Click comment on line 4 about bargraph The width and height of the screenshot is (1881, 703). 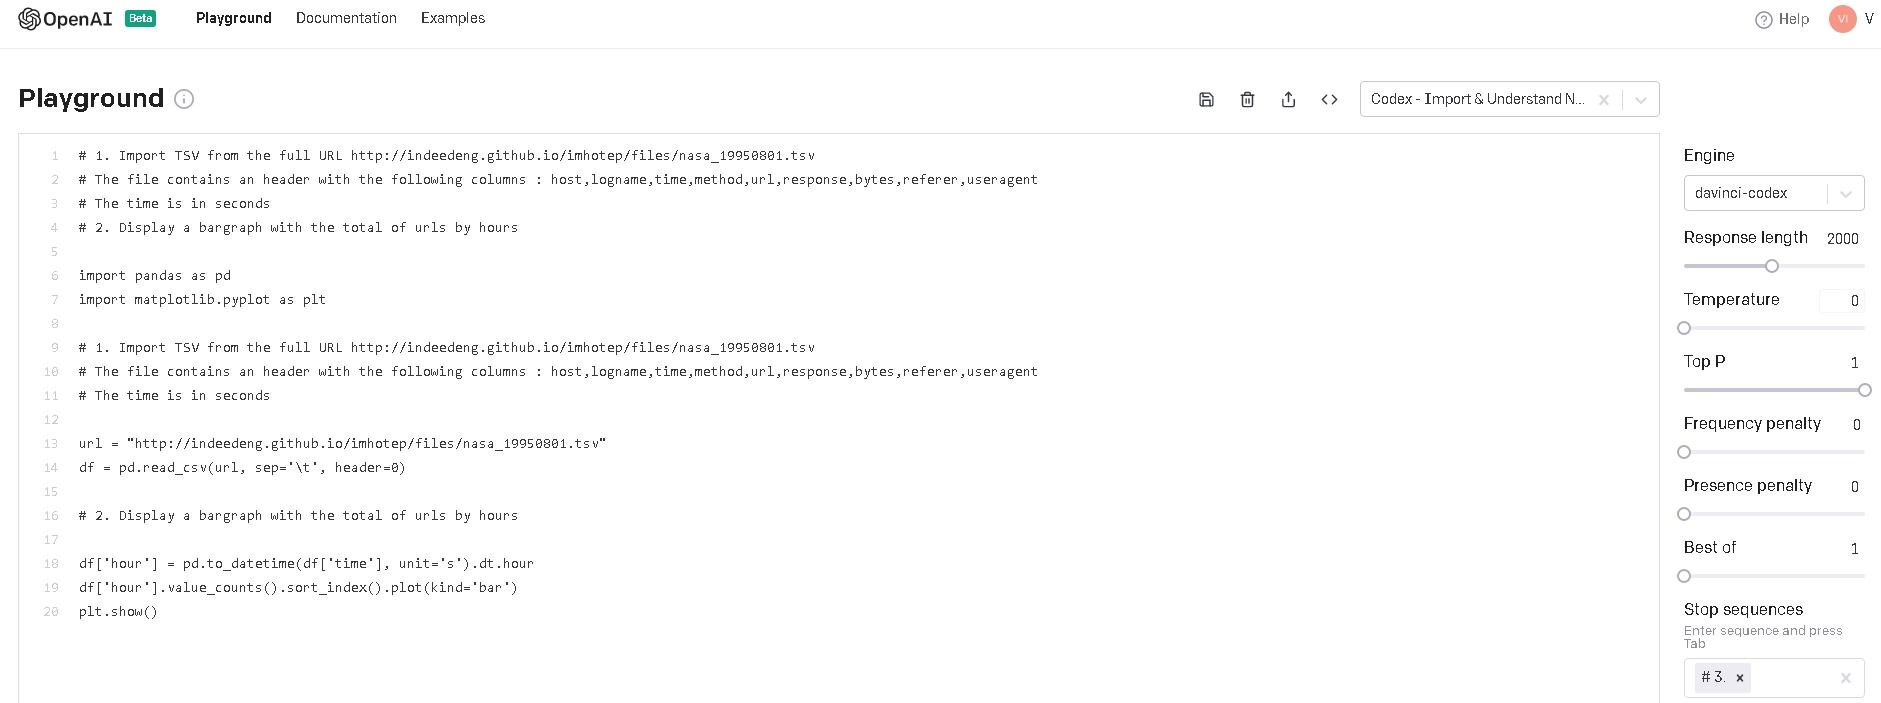(x=298, y=227)
